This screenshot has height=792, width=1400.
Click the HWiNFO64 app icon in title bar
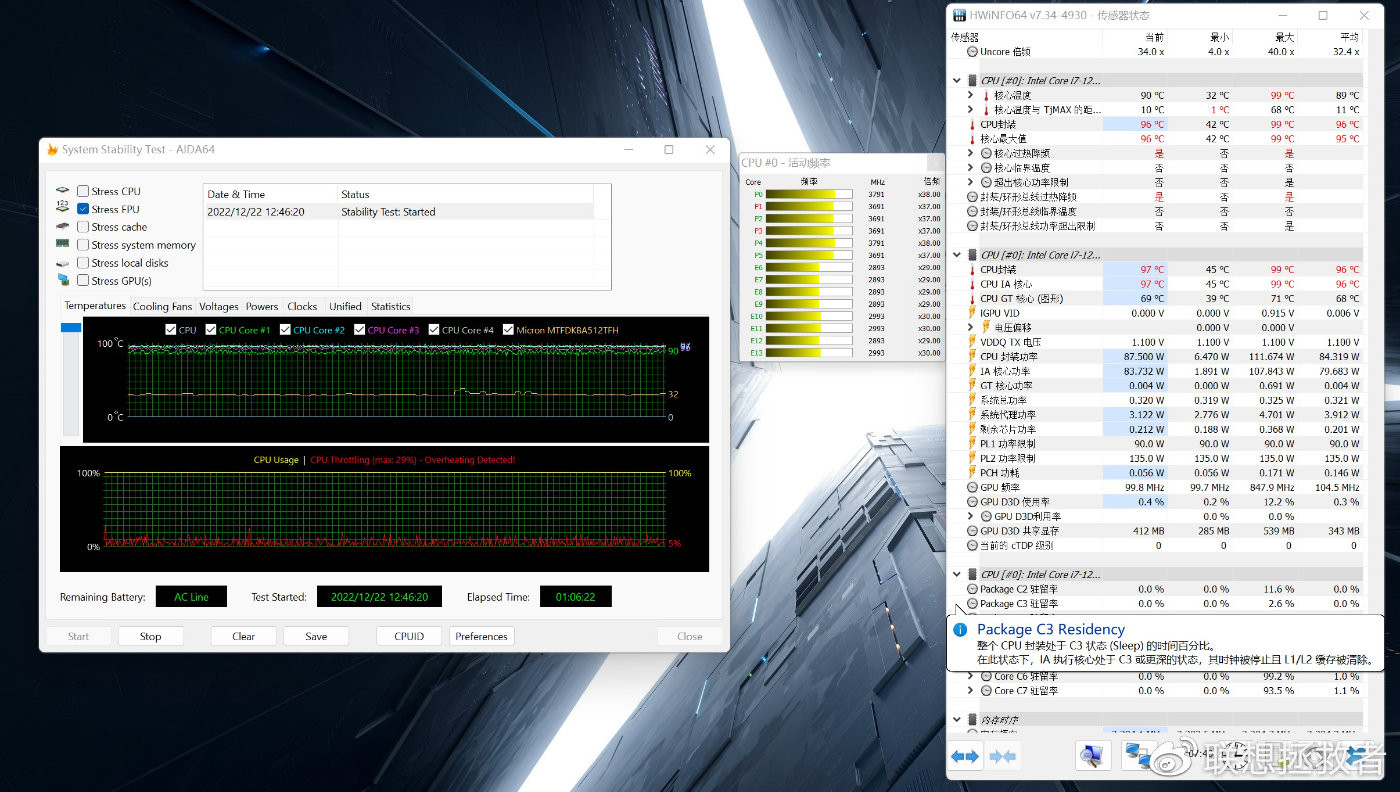click(960, 16)
